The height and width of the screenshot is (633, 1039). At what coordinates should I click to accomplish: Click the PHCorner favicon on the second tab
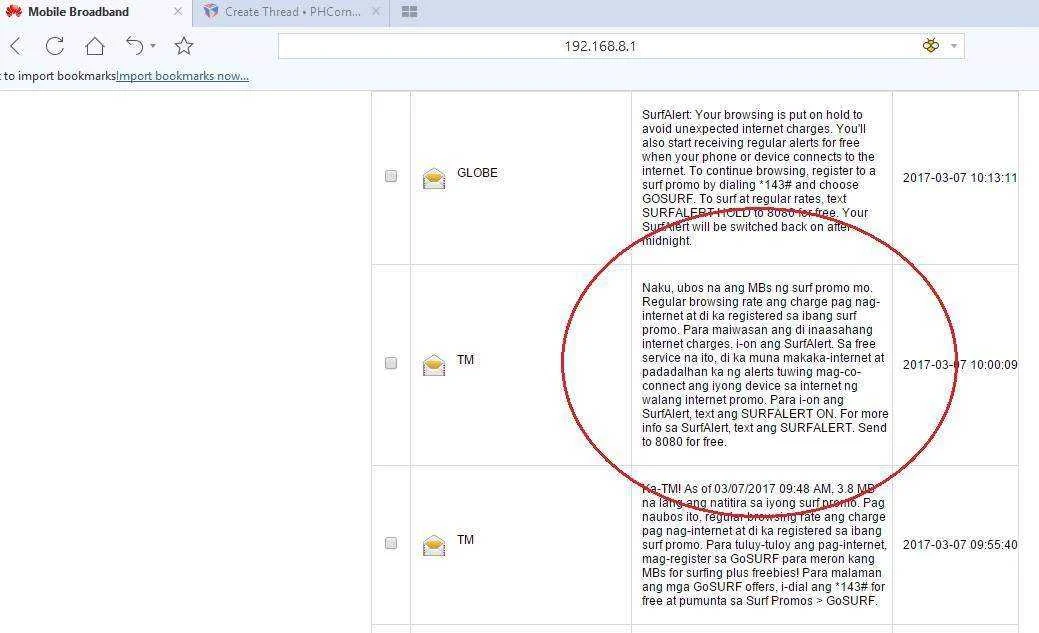coord(211,11)
